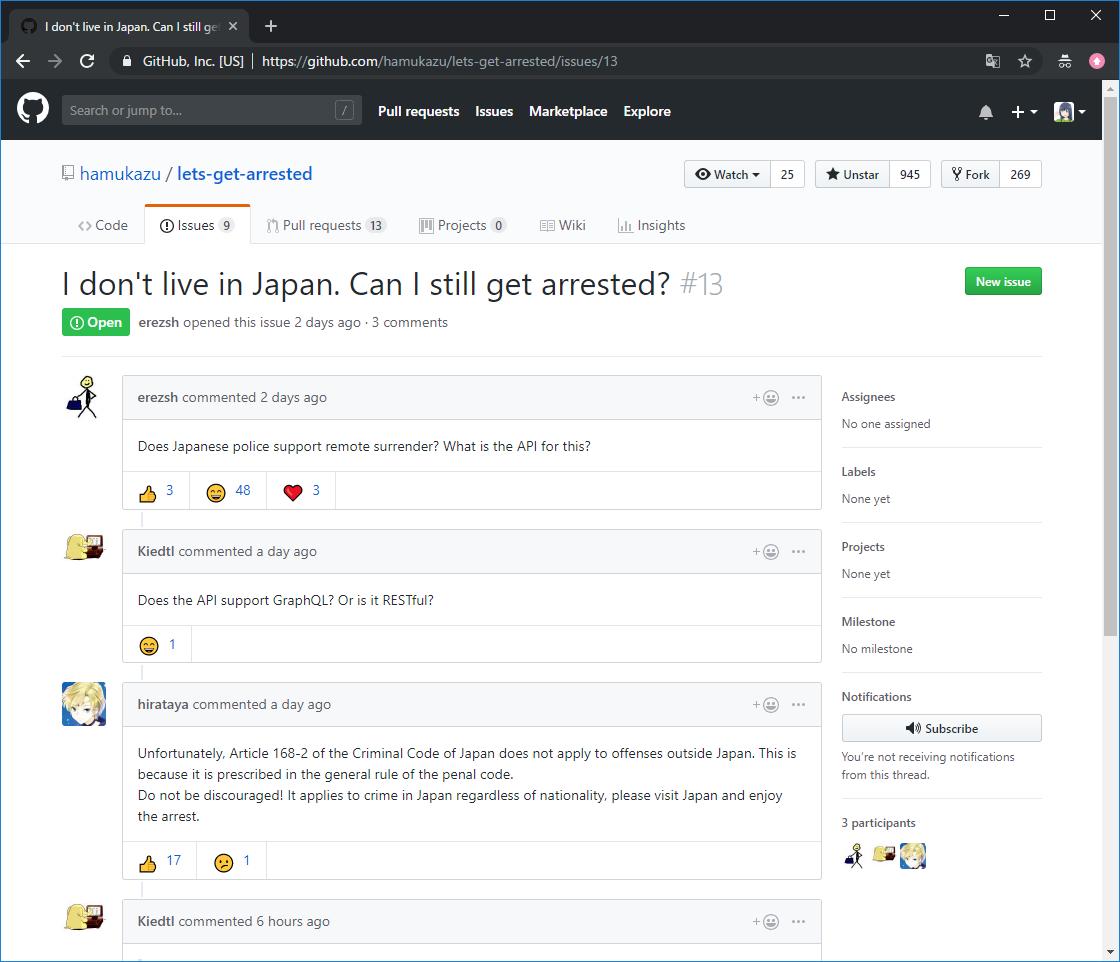Open Kiedtl avatar beside day-ago comment
Image resolution: width=1120 pixels, height=962 pixels.
[84, 548]
